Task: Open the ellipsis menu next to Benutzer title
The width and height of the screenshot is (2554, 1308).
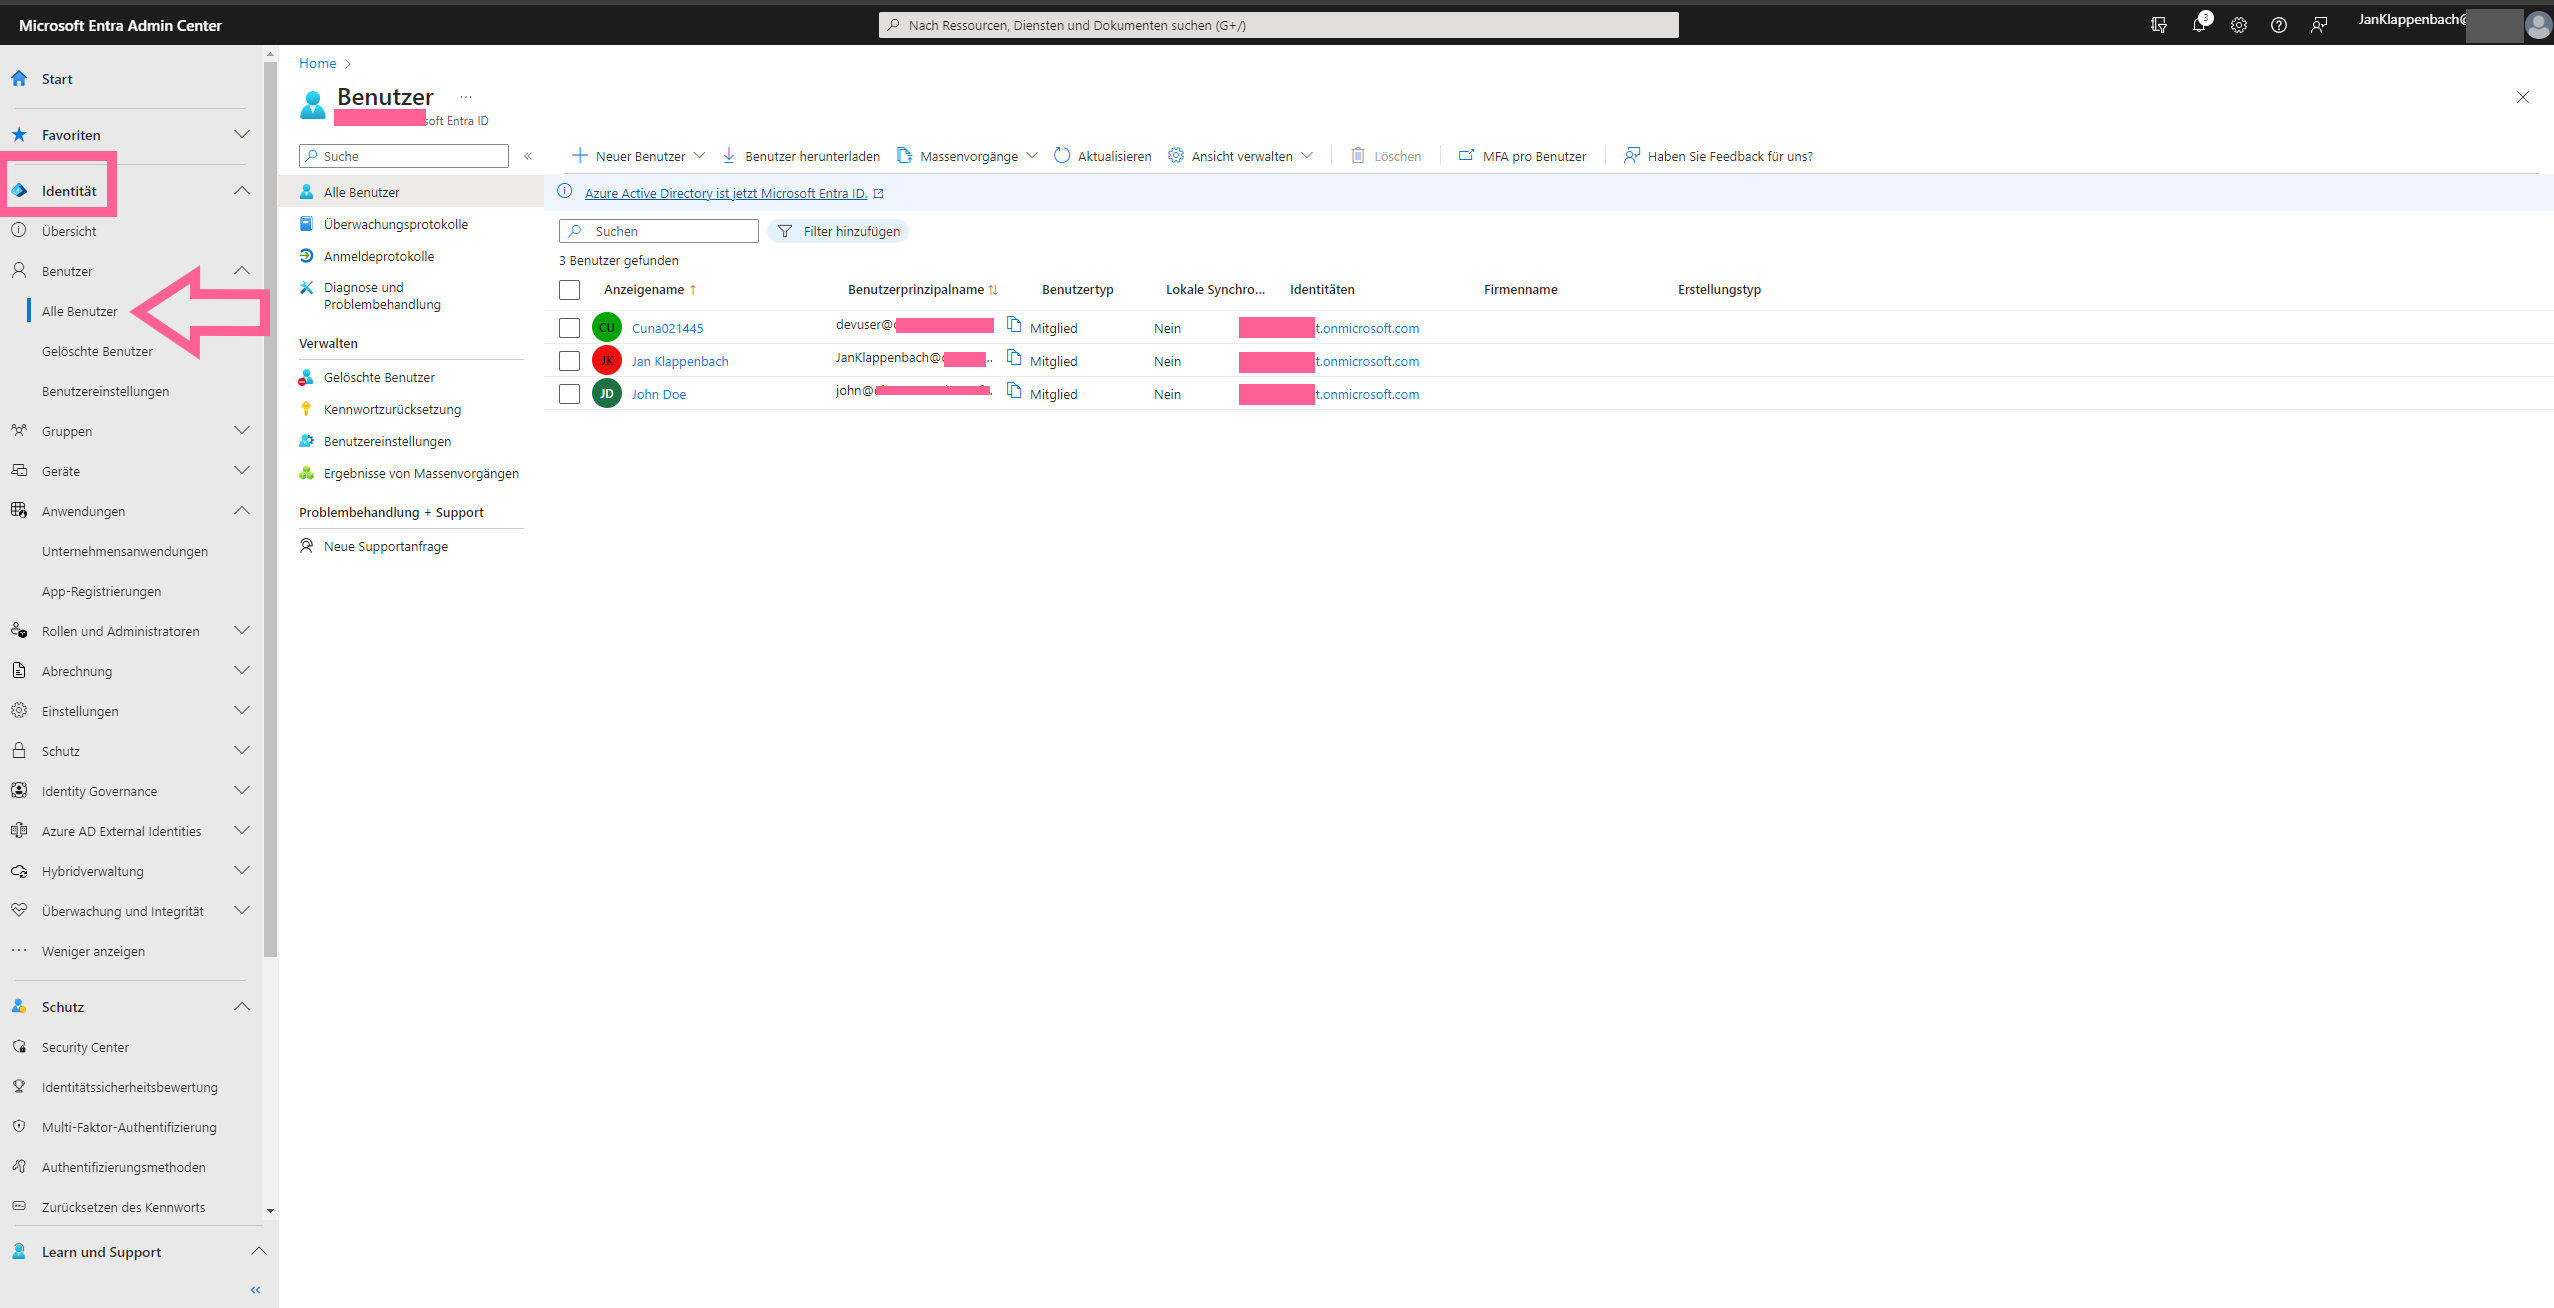Action: 466,97
